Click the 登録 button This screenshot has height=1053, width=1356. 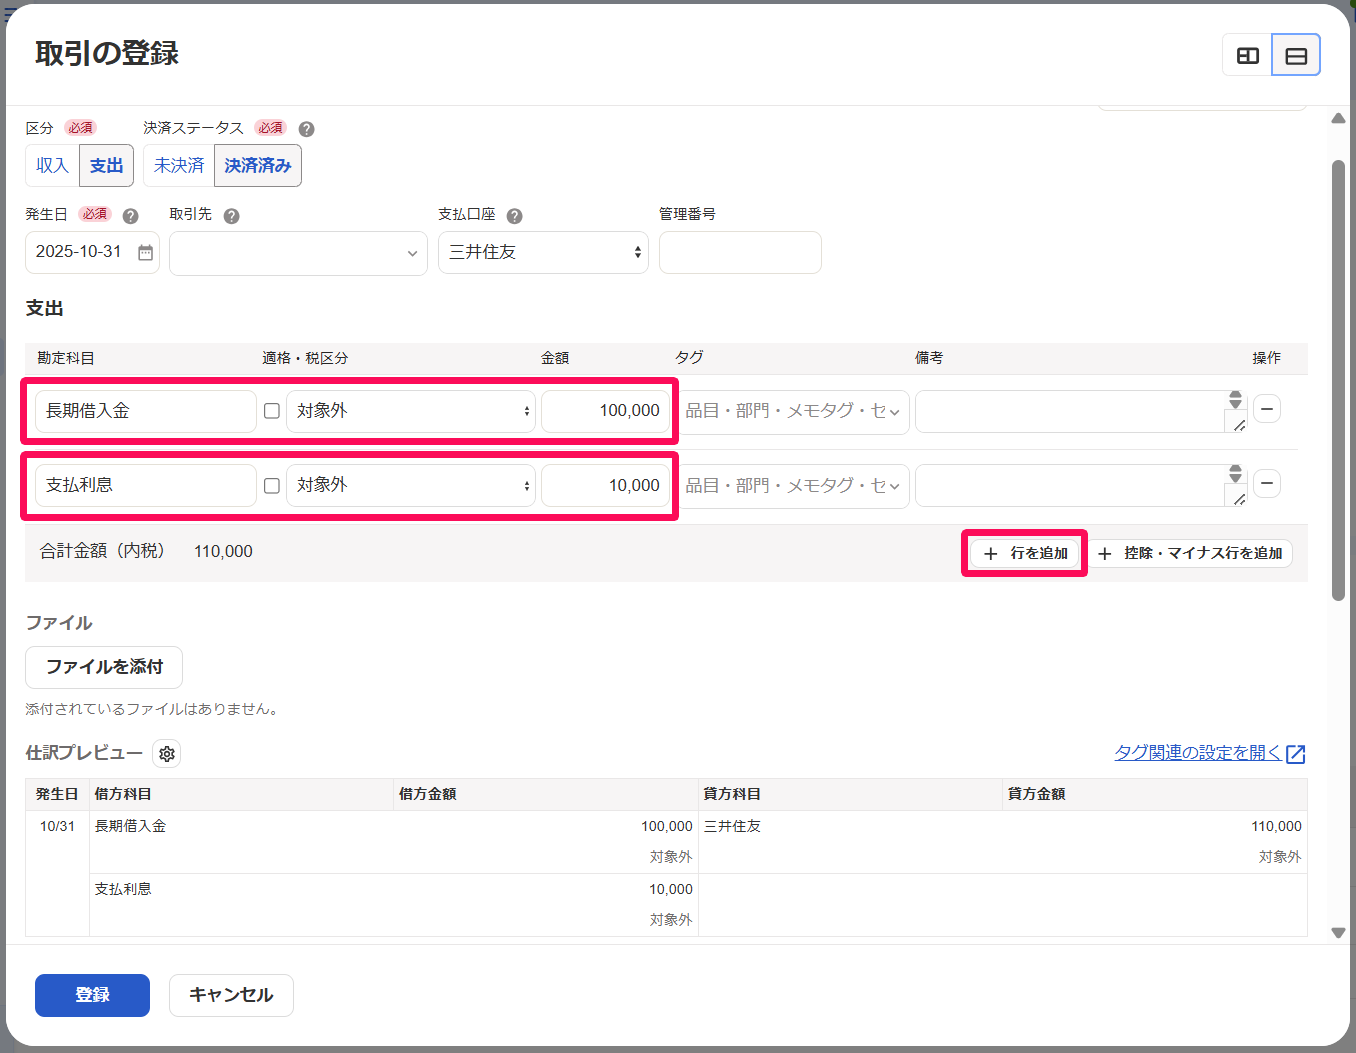[92, 995]
